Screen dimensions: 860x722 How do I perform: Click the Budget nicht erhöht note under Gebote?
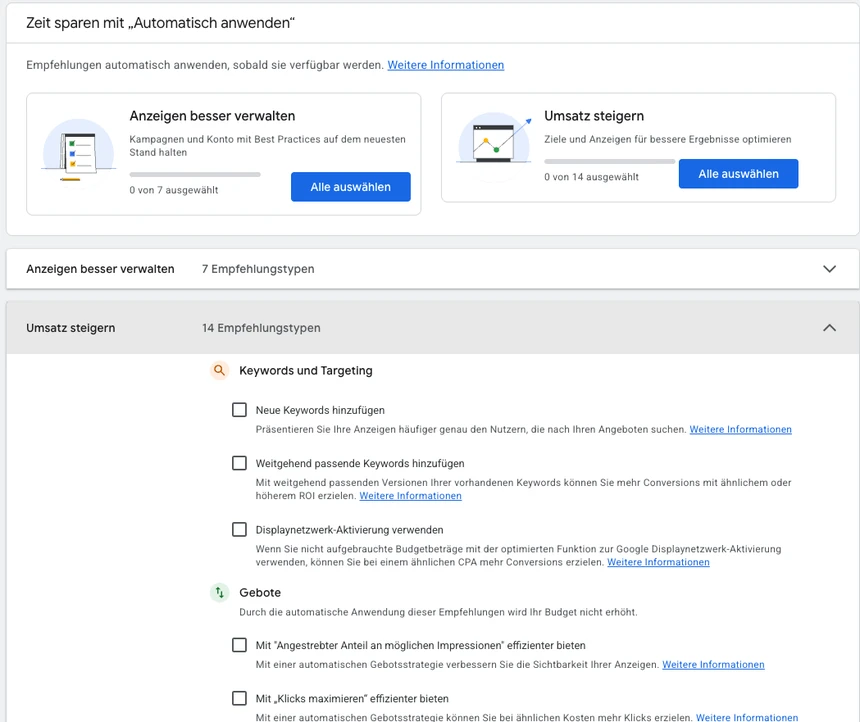tap(438, 612)
